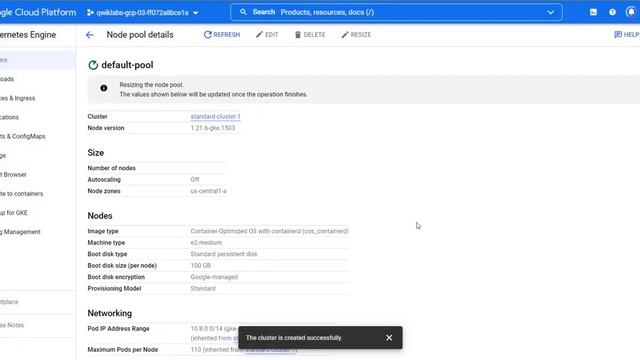Click the Google-managed encryption value
This screenshot has height=360, width=640.
tap(214, 277)
